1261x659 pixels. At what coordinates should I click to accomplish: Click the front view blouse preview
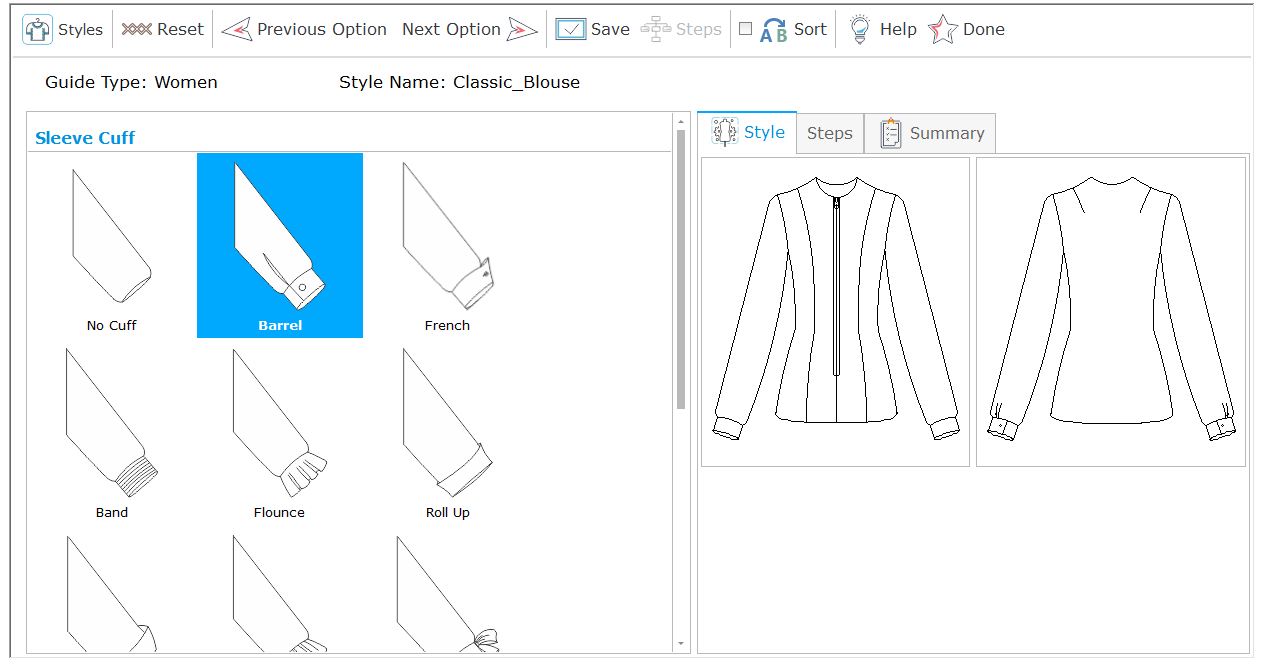(835, 311)
